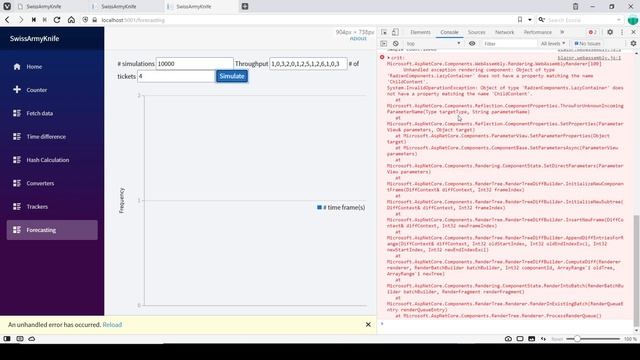
Task: Click the Throughput input field
Action: pyautogui.click(x=308, y=64)
